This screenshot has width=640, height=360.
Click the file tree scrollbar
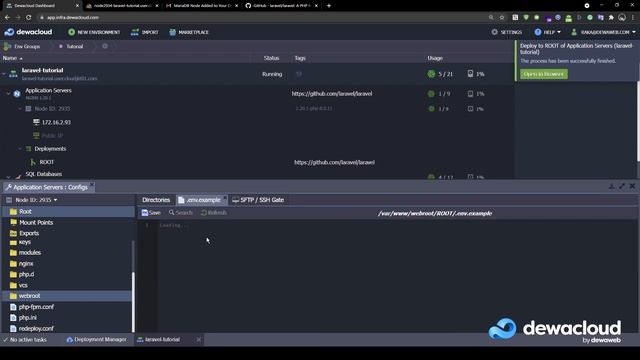point(133,302)
